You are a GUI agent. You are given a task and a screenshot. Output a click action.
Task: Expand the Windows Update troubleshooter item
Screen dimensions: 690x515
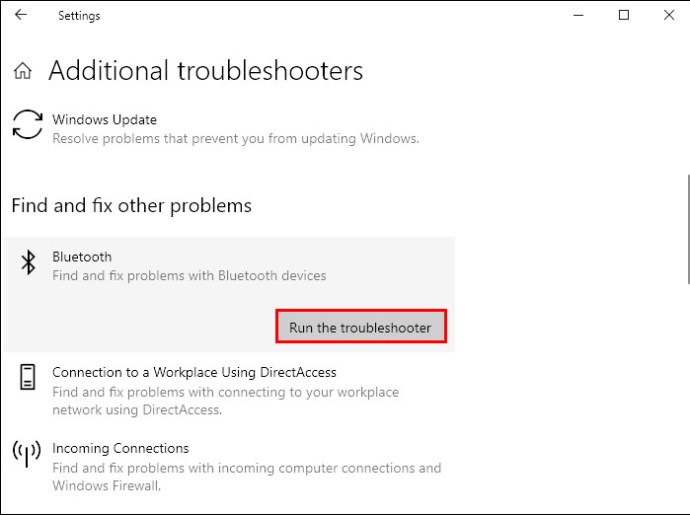pos(228,129)
